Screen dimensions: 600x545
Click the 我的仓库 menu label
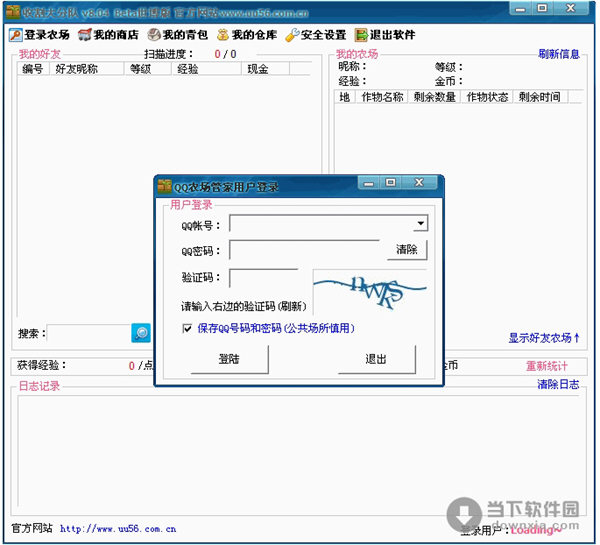pos(254,35)
